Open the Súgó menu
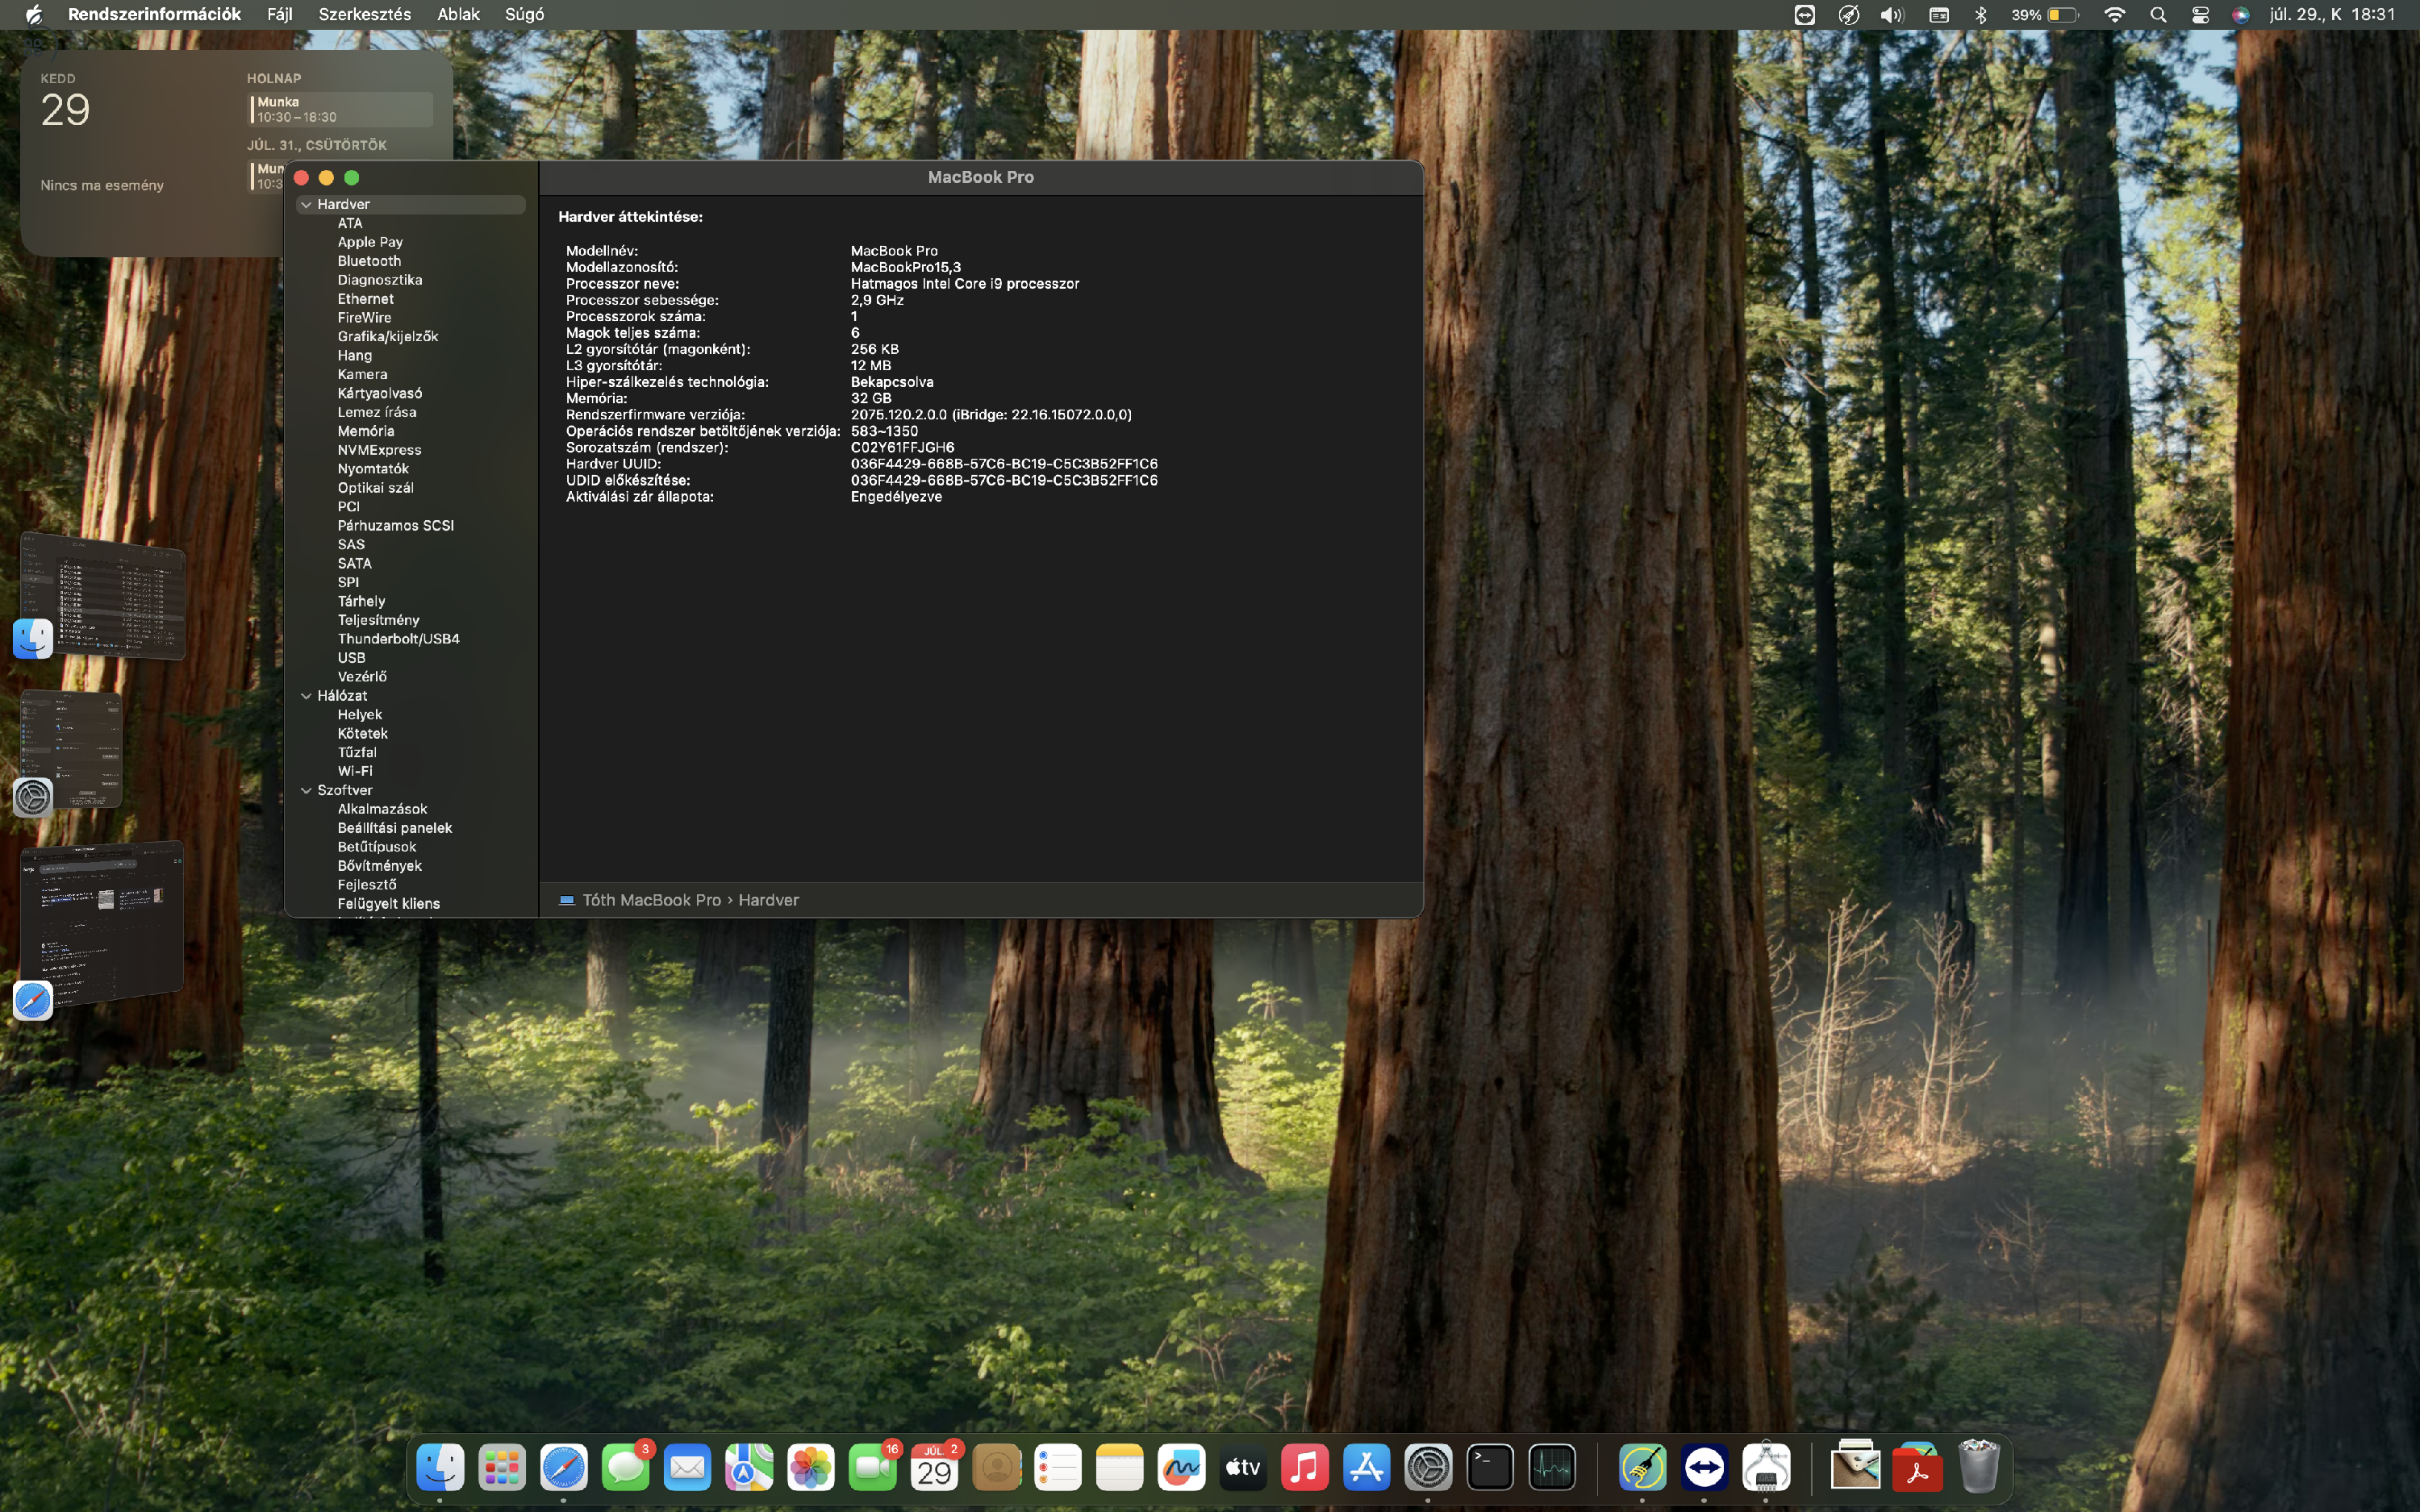Viewport: 2420px width, 1512px height. pos(524,15)
